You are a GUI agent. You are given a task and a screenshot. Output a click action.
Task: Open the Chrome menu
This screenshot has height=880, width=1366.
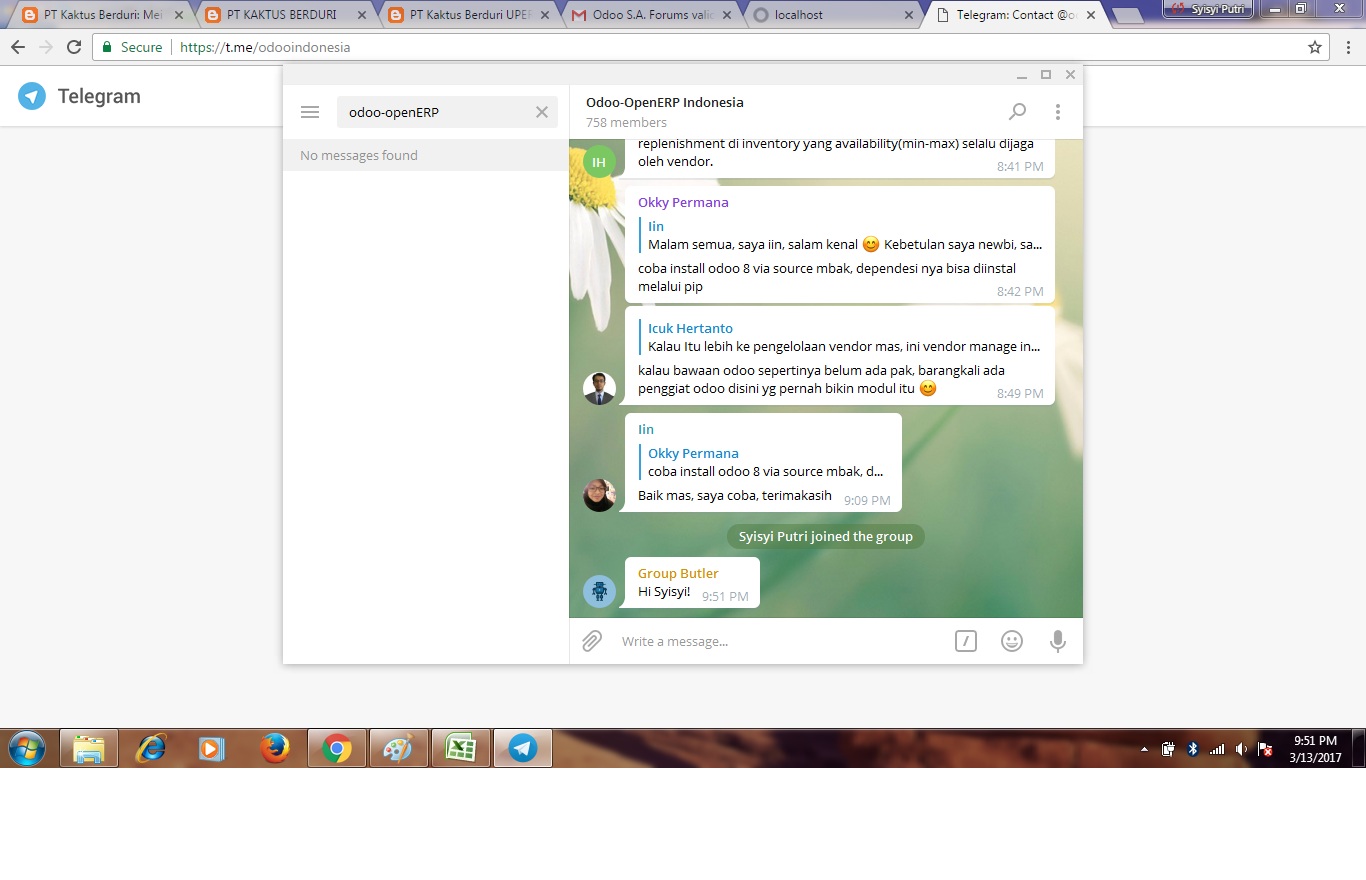pos(1347,47)
